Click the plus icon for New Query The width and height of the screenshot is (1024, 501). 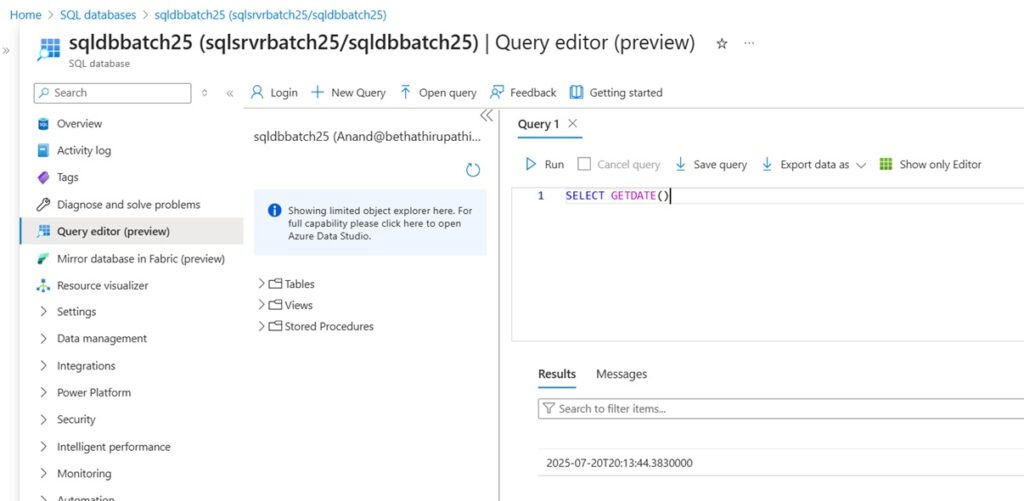(317, 92)
